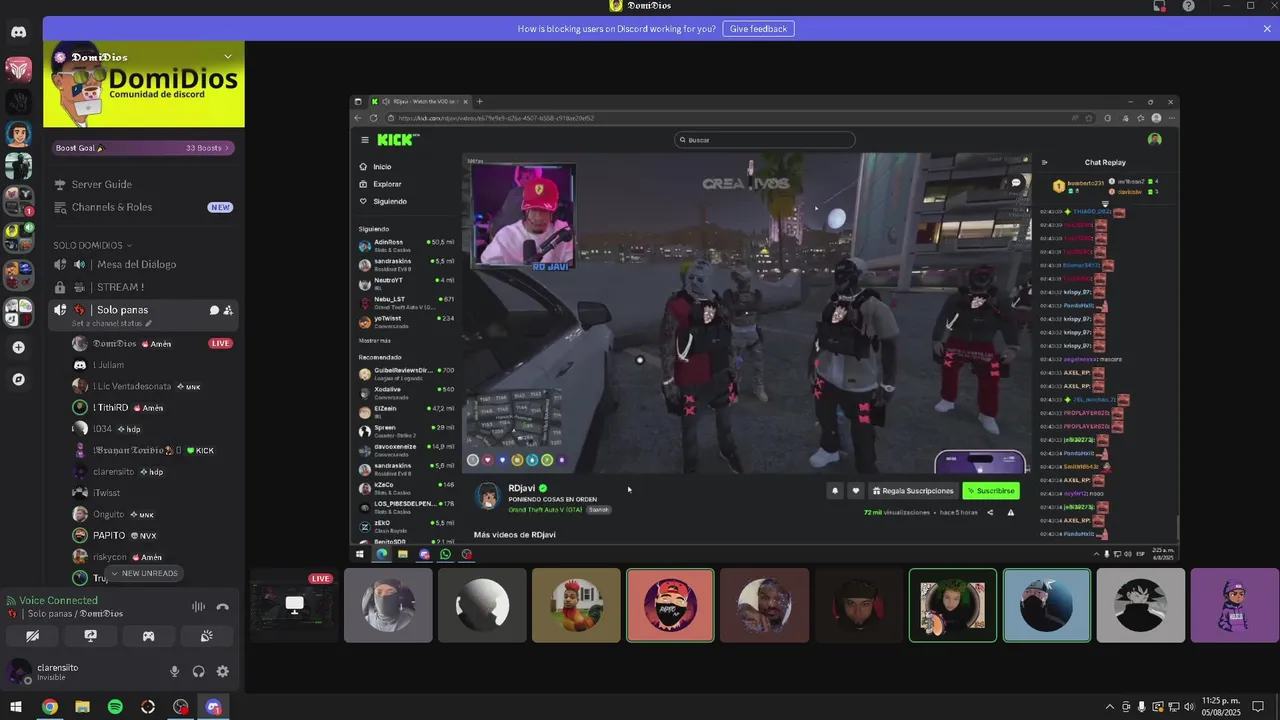Click Suscribirse button in Kick stream
Image resolution: width=1280 pixels, height=720 pixels.
[990, 491]
